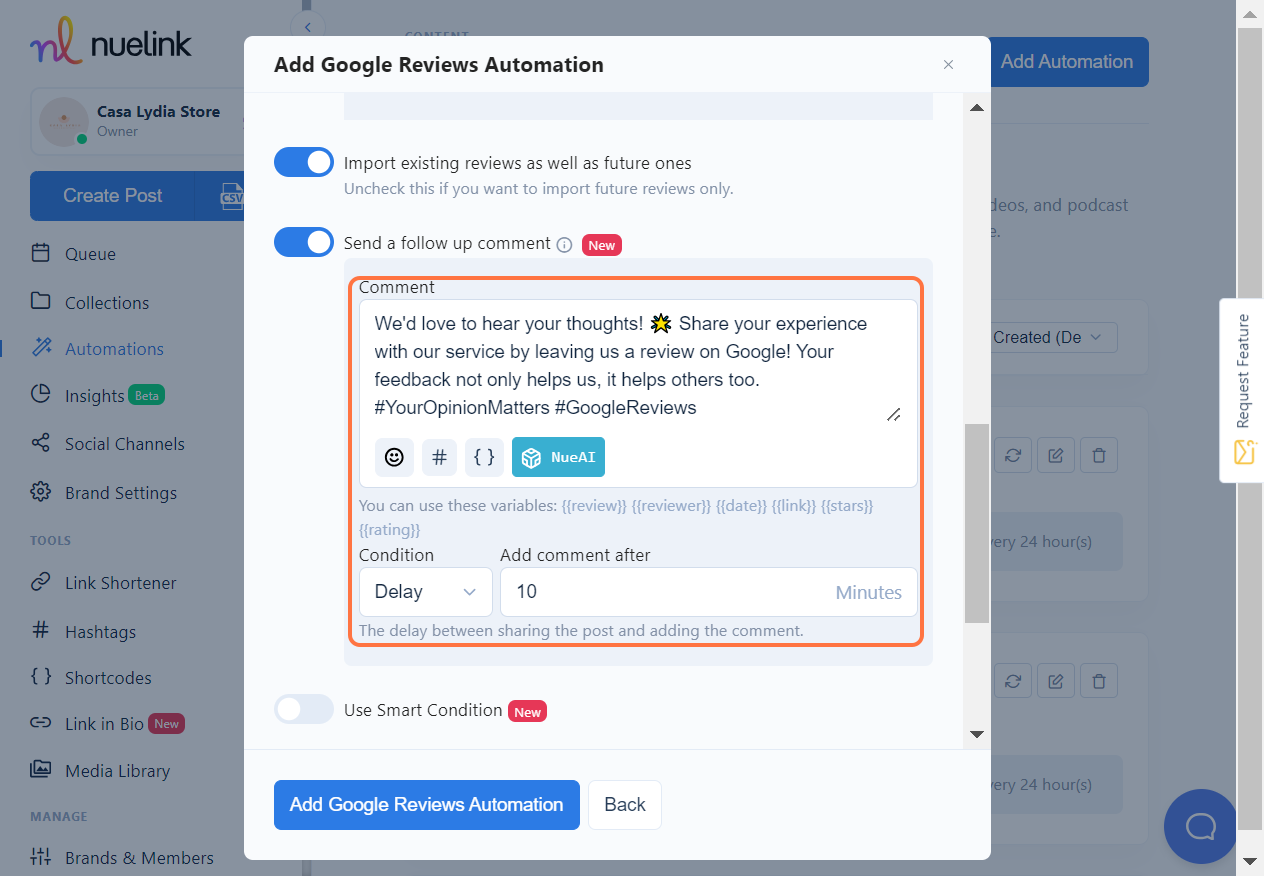Click the Social Channels share icon

point(41,443)
